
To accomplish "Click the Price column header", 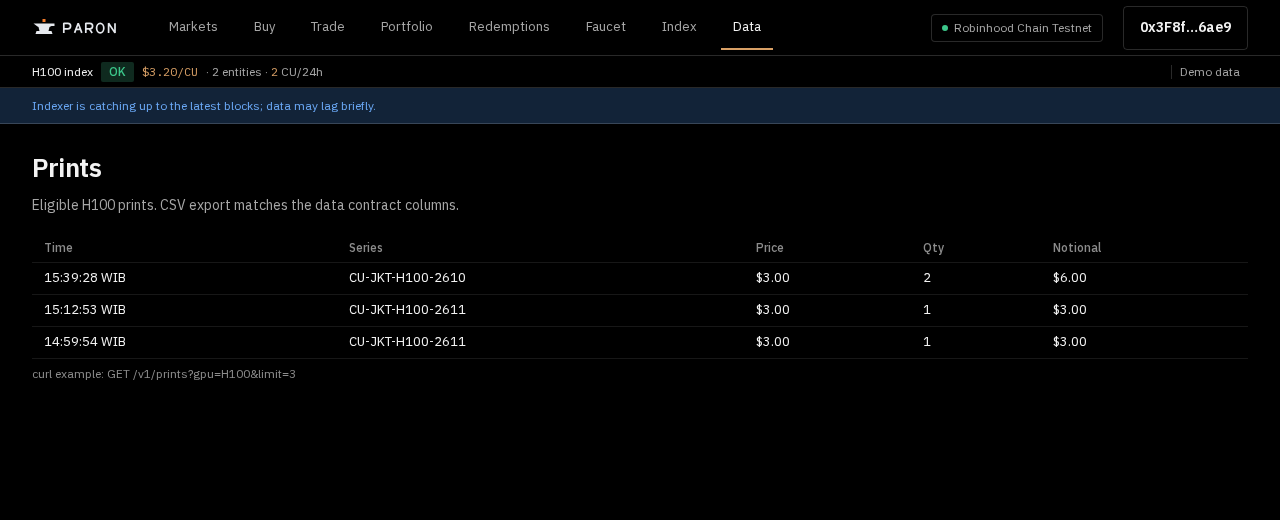I will (x=770, y=248).
